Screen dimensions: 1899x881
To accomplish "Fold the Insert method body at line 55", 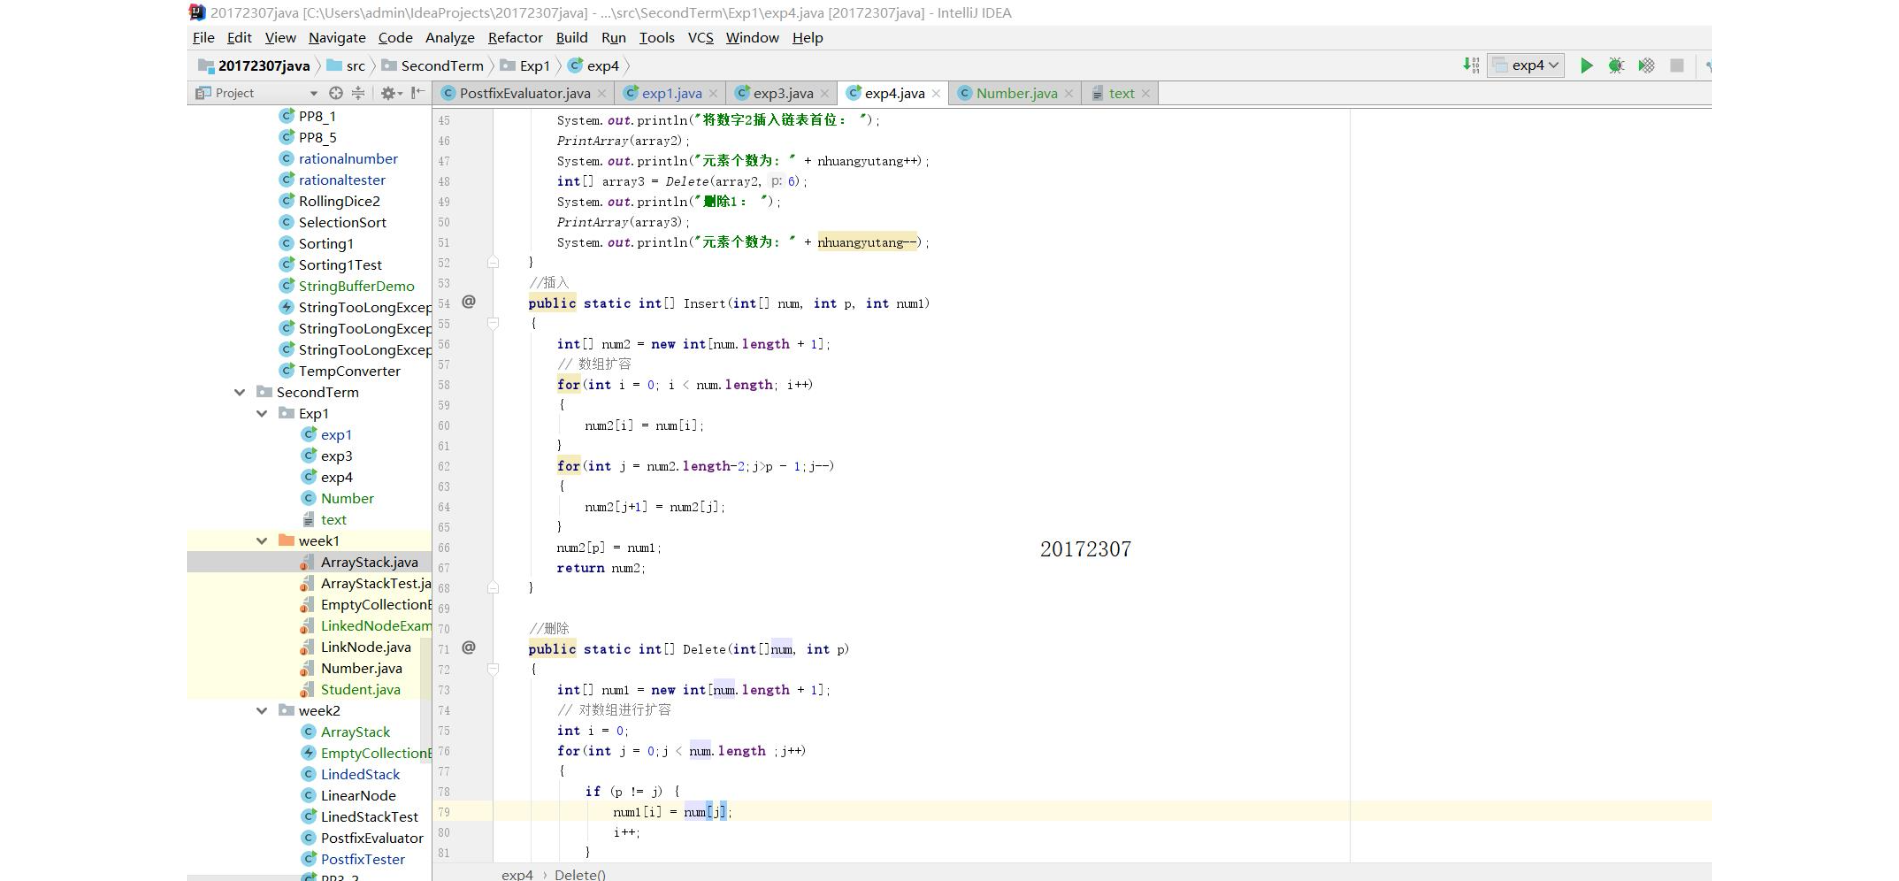I will tap(493, 323).
